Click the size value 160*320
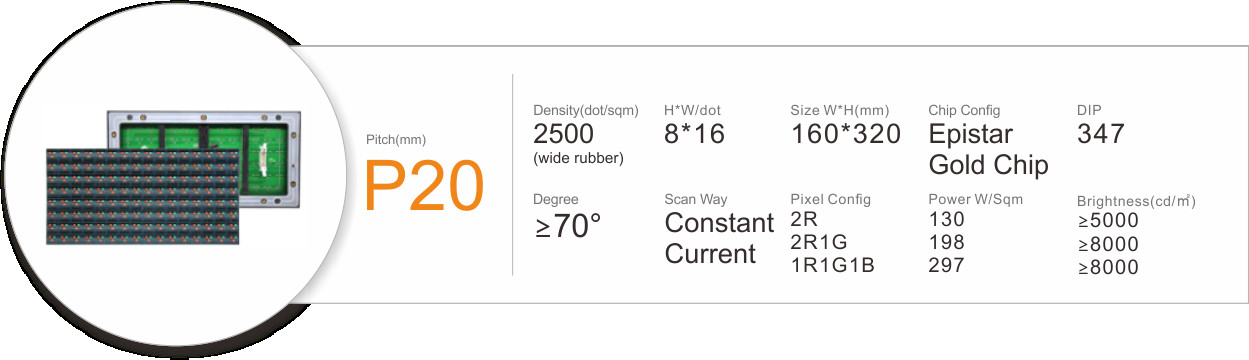1249x360 pixels. pos(846,134)
